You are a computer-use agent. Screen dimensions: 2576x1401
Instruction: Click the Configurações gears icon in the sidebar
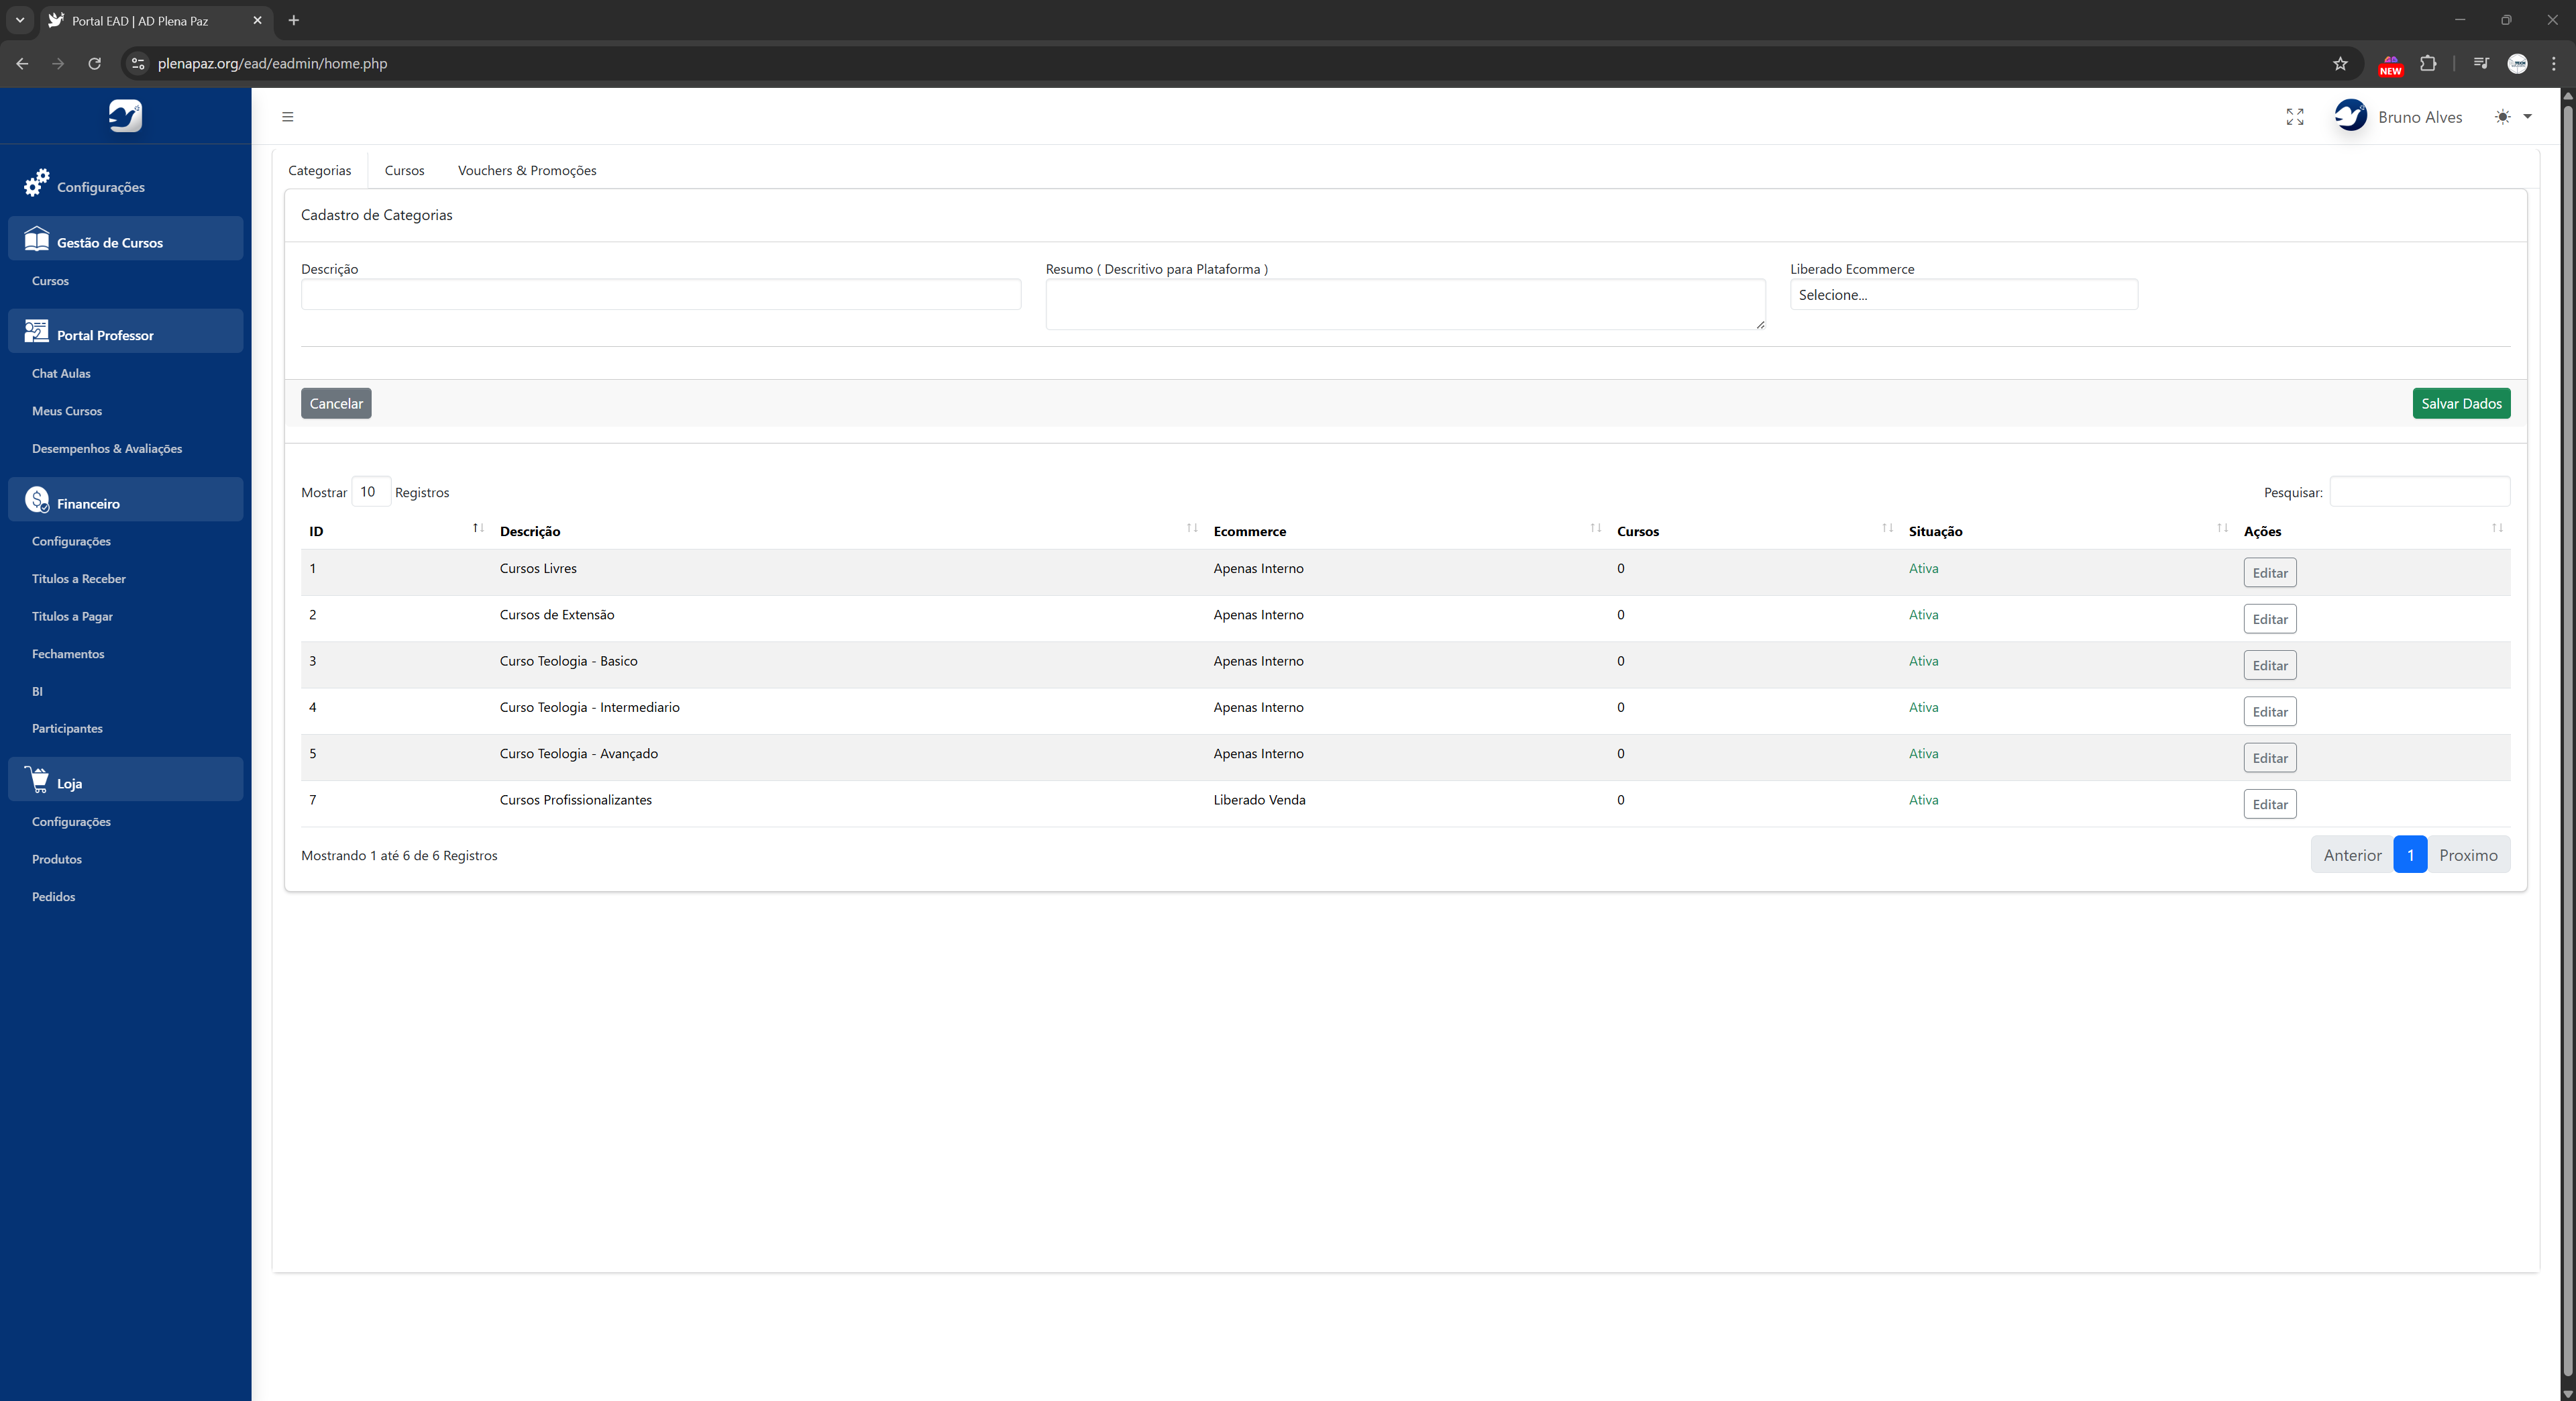tap(37, 183)
